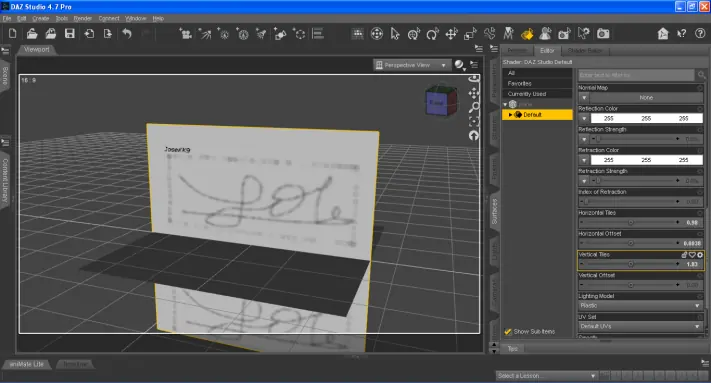Collapse the object node above Default

[x=505, y=104]
